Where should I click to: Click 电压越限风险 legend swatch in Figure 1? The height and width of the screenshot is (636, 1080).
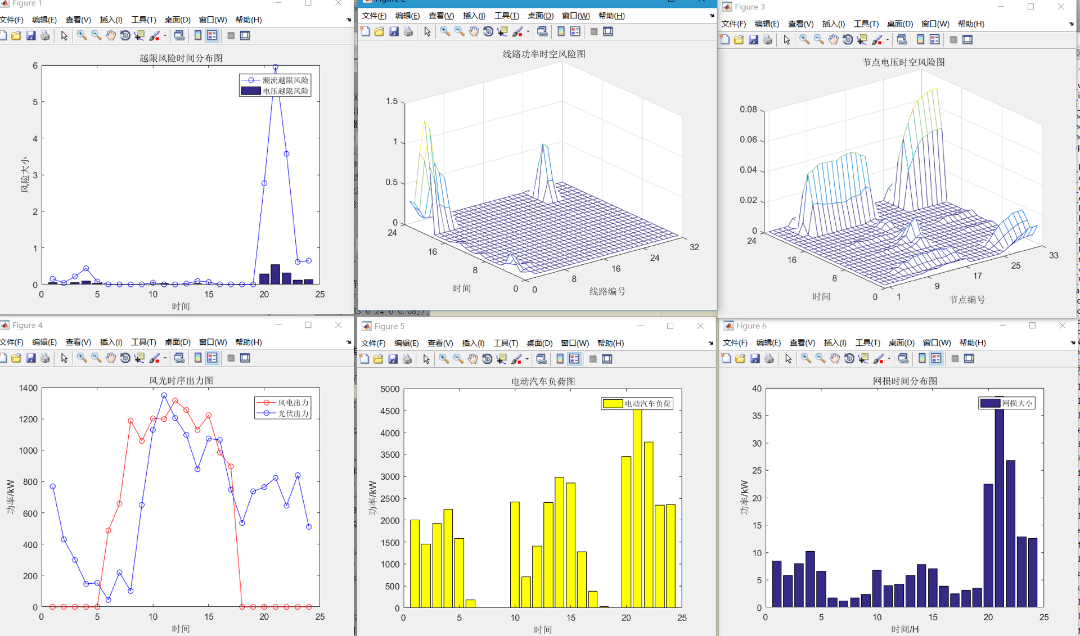[251, 90]
